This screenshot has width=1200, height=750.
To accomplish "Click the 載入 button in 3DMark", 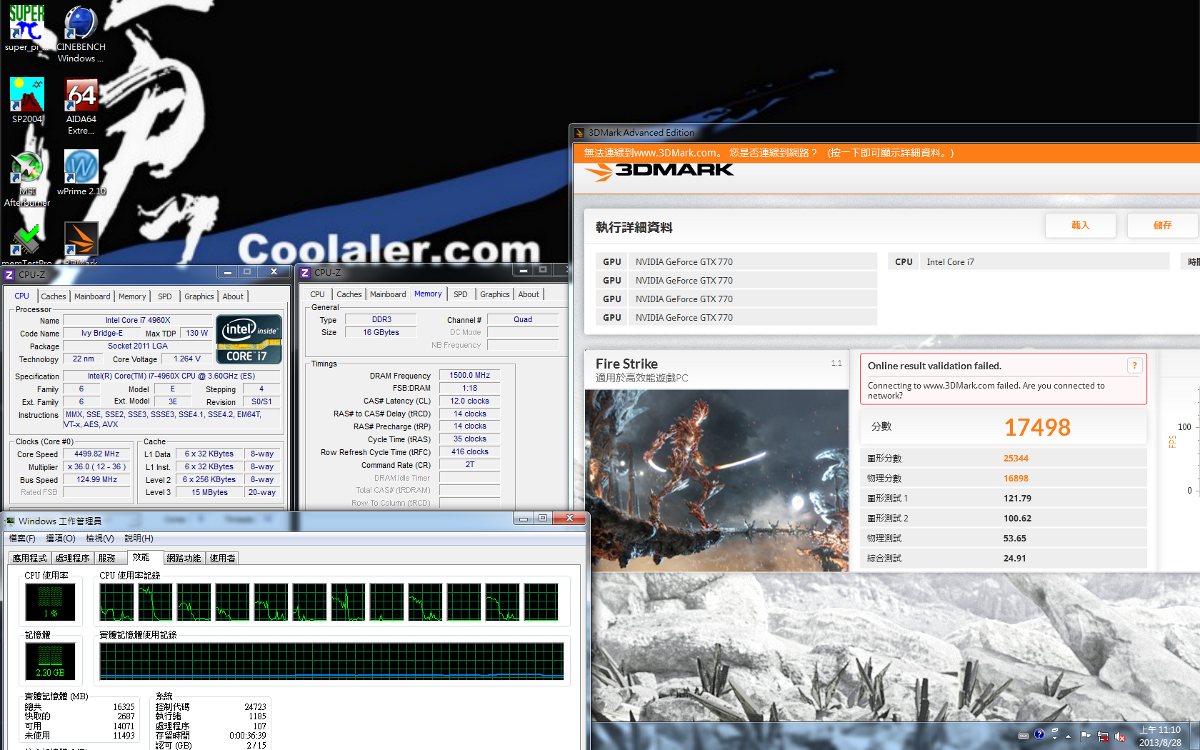I will click(1080, 226).
